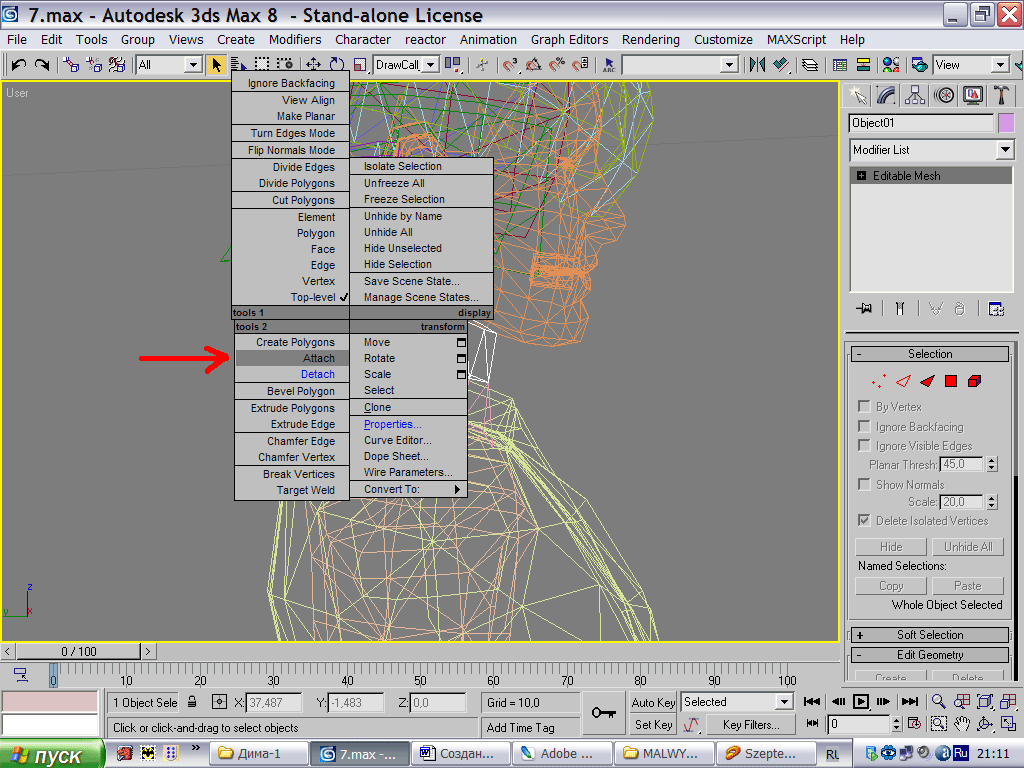Play the animation

(x=861, y=701)
